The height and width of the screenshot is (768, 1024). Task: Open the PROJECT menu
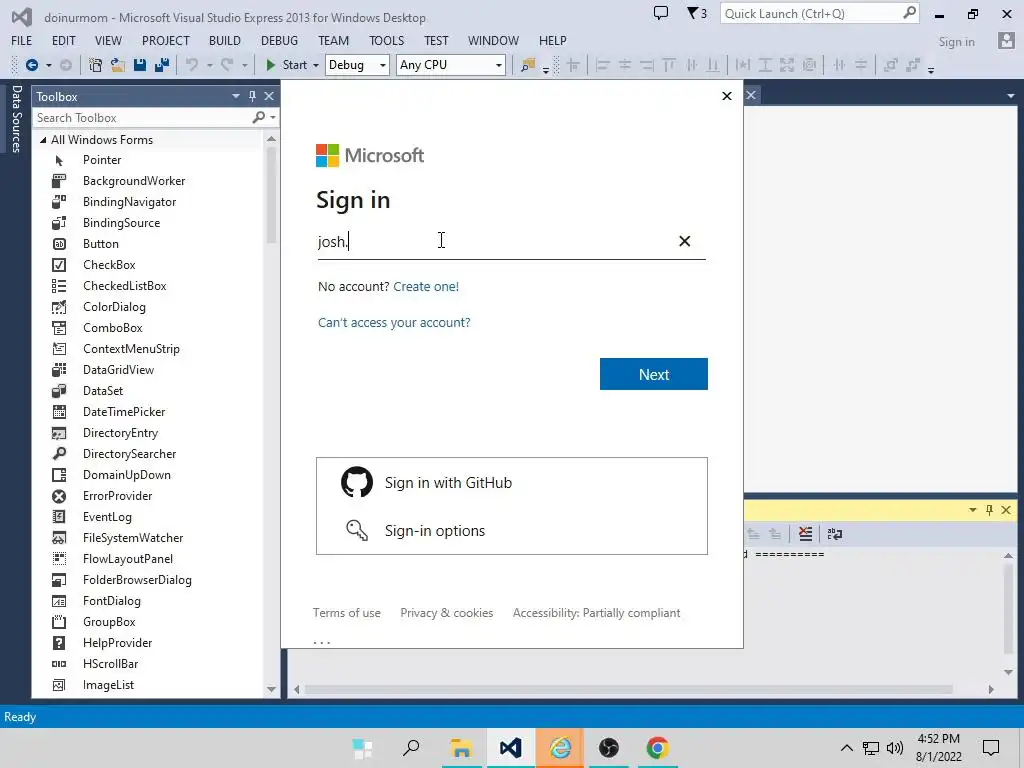[166, 40]
